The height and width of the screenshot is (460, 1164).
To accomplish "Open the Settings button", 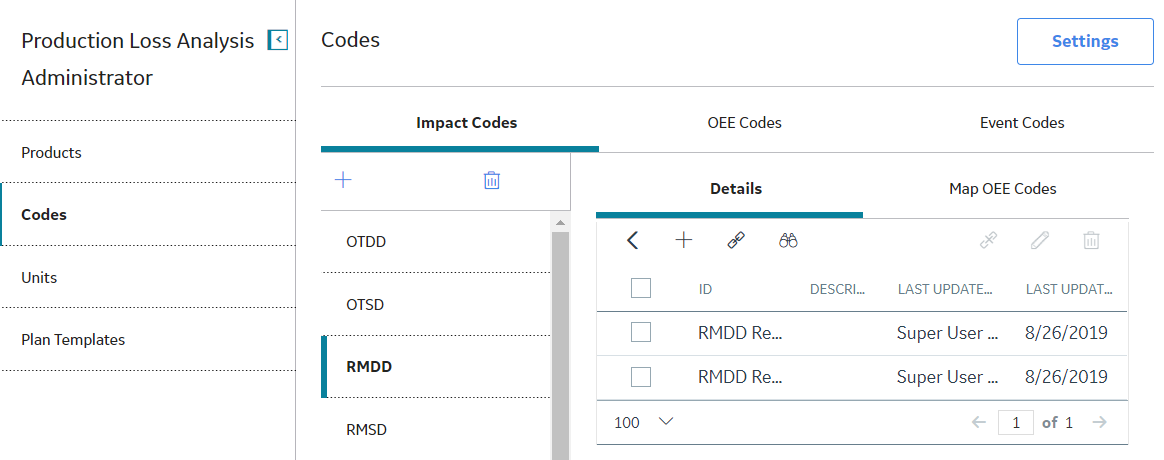I will click(x=1085, y=42).
